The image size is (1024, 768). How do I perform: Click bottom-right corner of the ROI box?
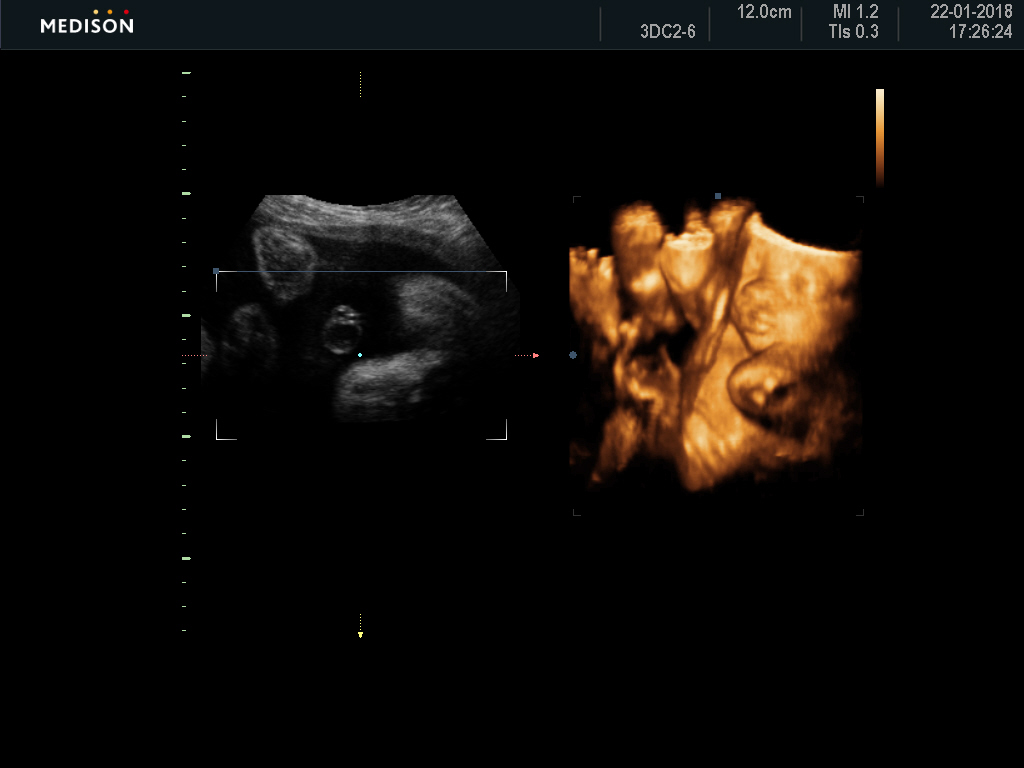(x=506, y=438)
